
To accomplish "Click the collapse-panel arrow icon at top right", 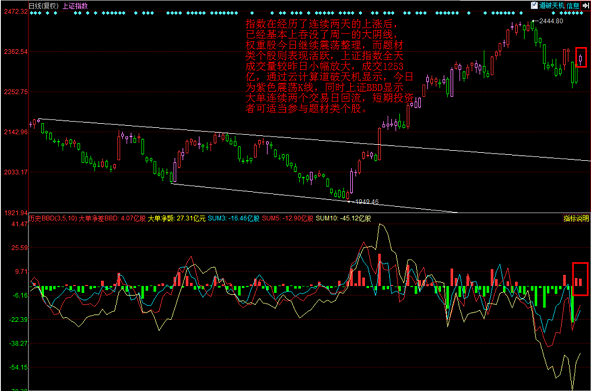I will click(x=586, y=6).
